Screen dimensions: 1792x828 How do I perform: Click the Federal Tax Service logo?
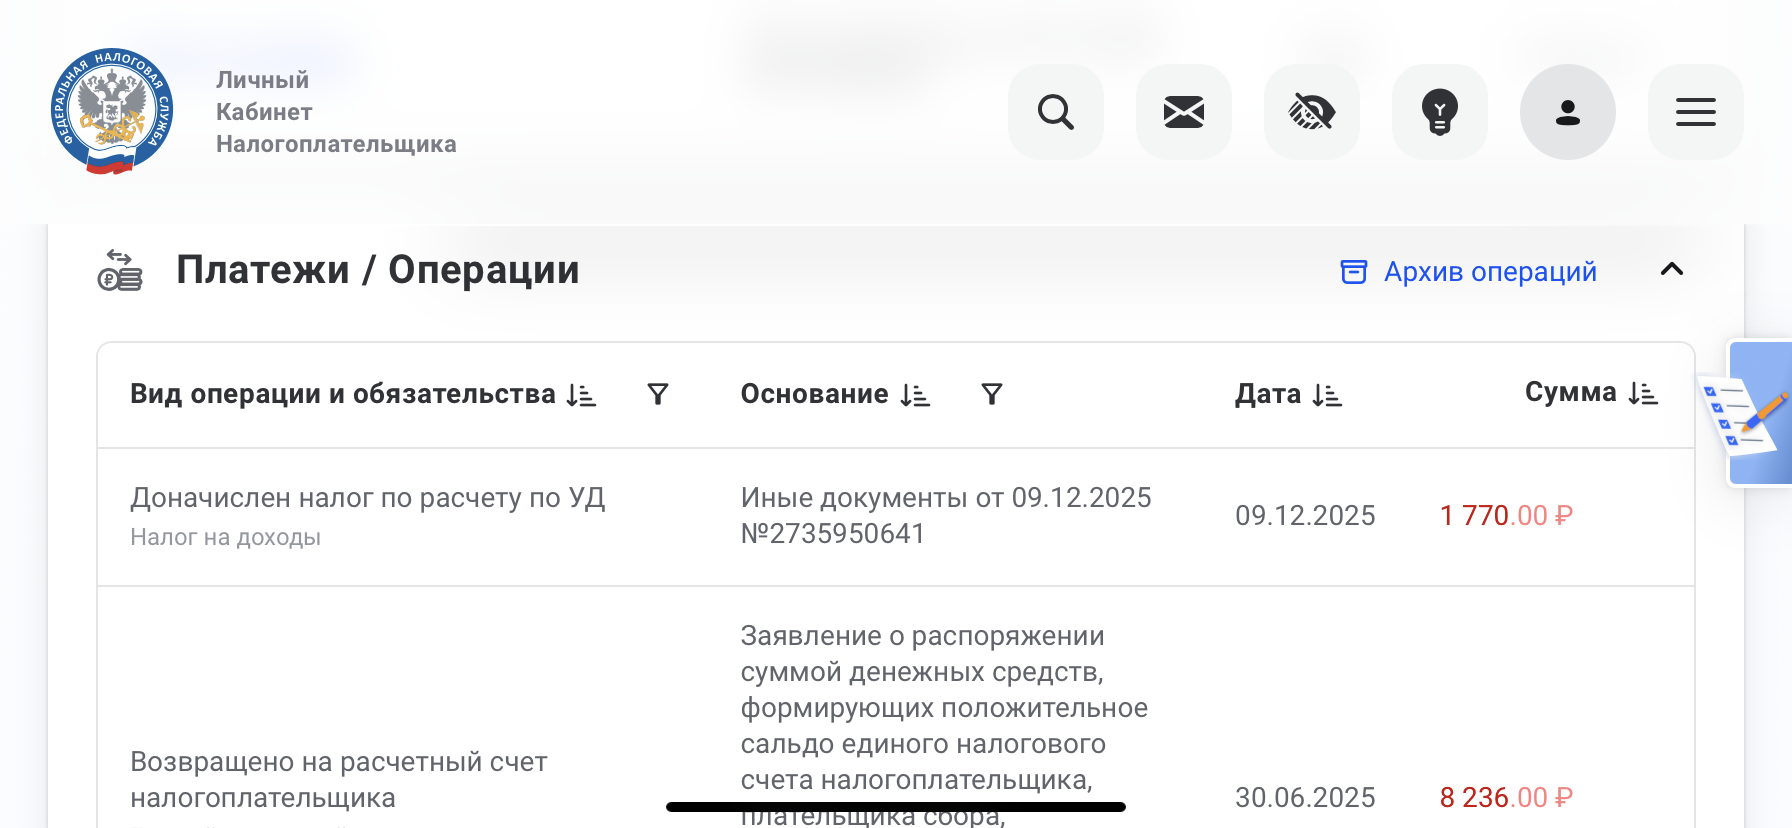point(112,112)
